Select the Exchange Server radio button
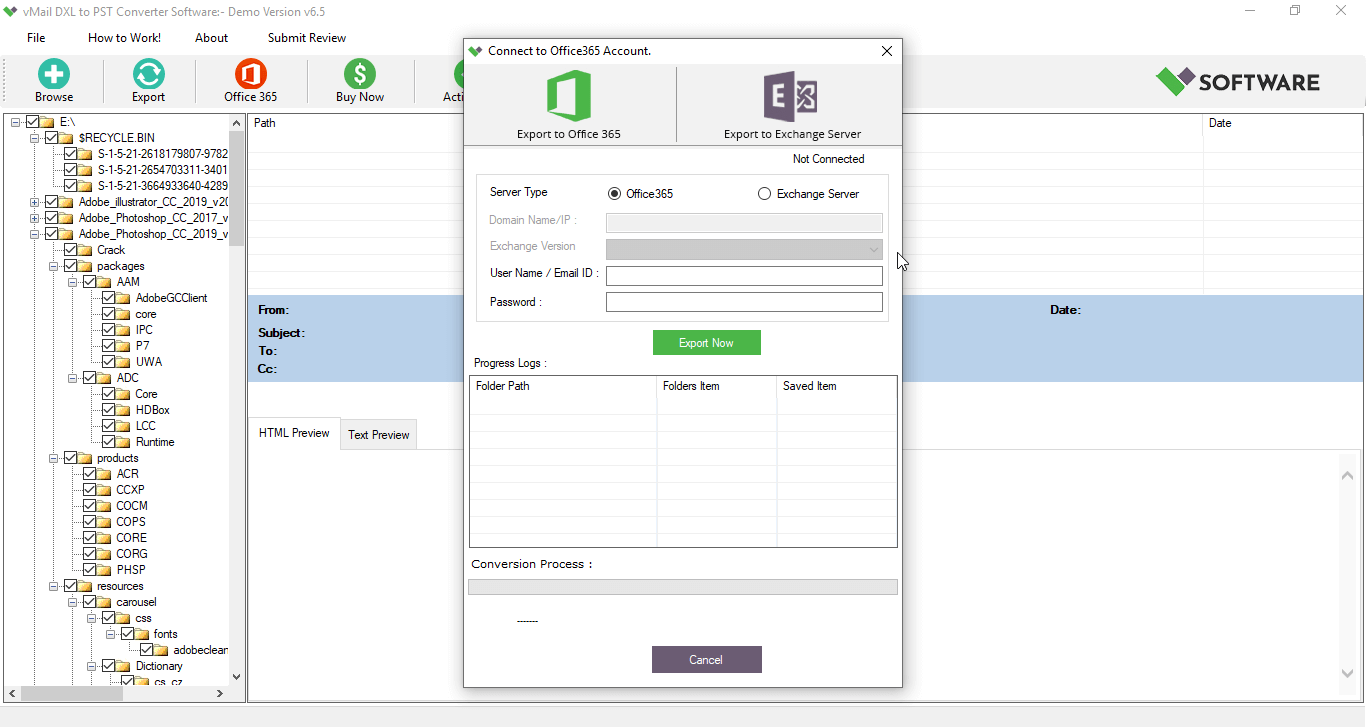 765,194
